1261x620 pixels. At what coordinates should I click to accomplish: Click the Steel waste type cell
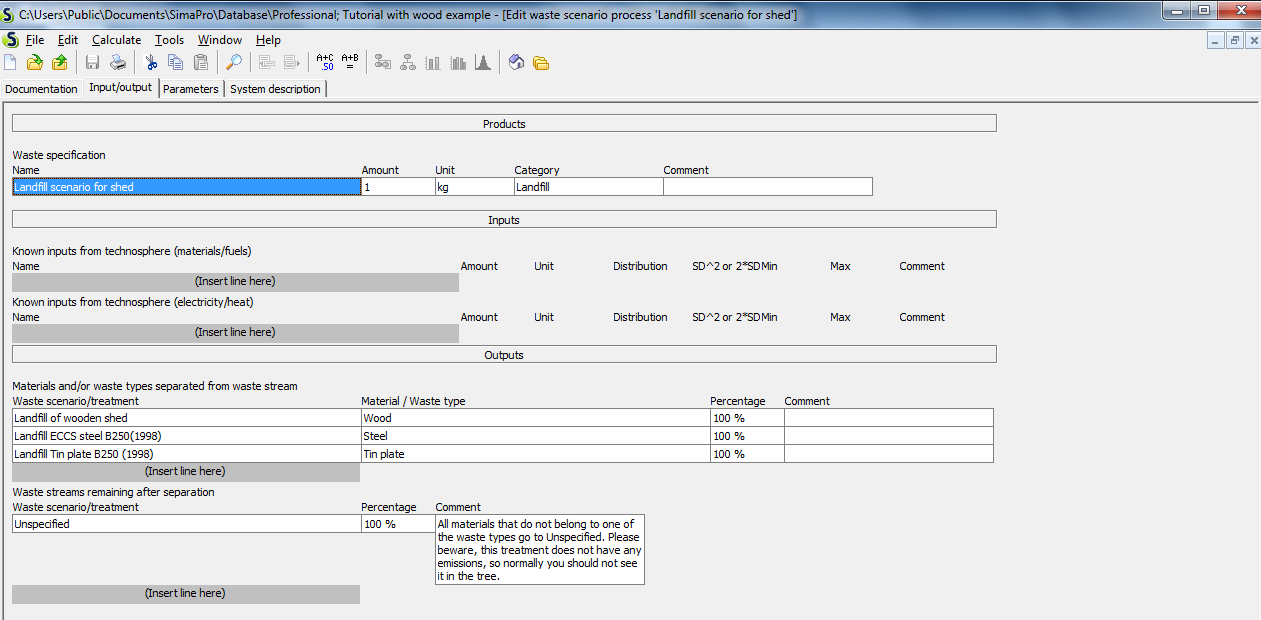click(x=535, y=436)
